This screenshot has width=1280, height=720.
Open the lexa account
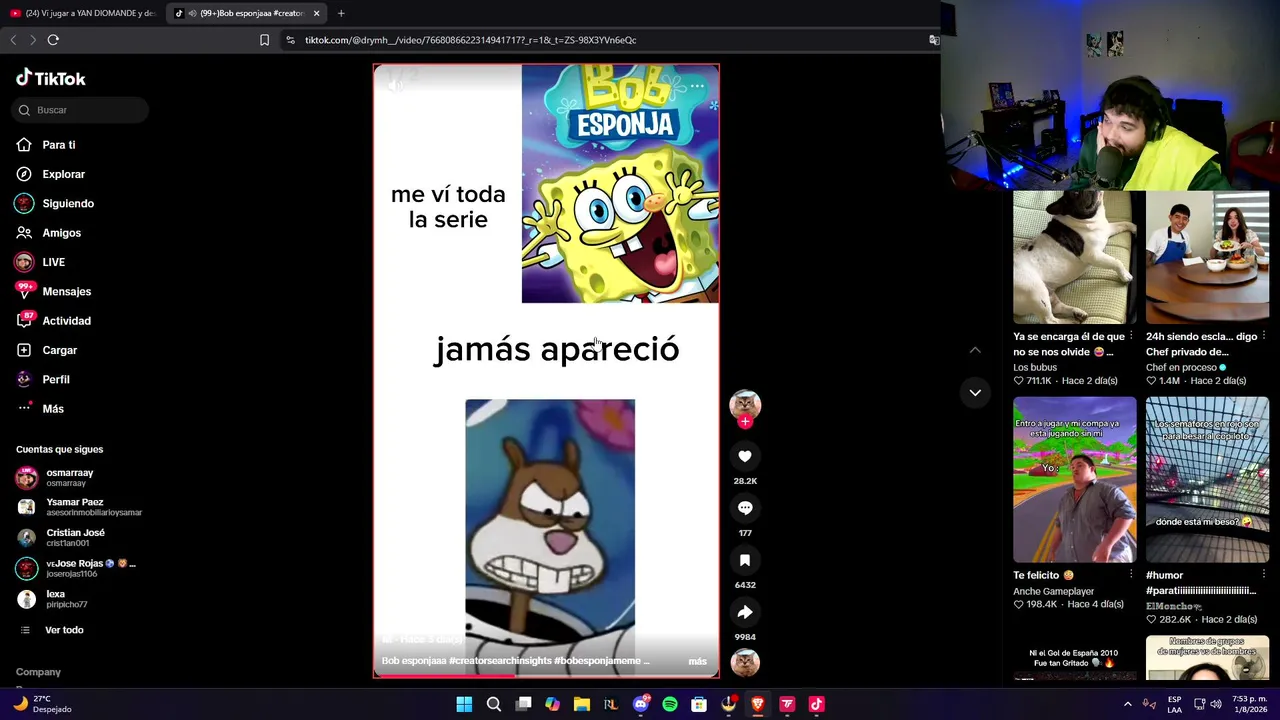52,599
